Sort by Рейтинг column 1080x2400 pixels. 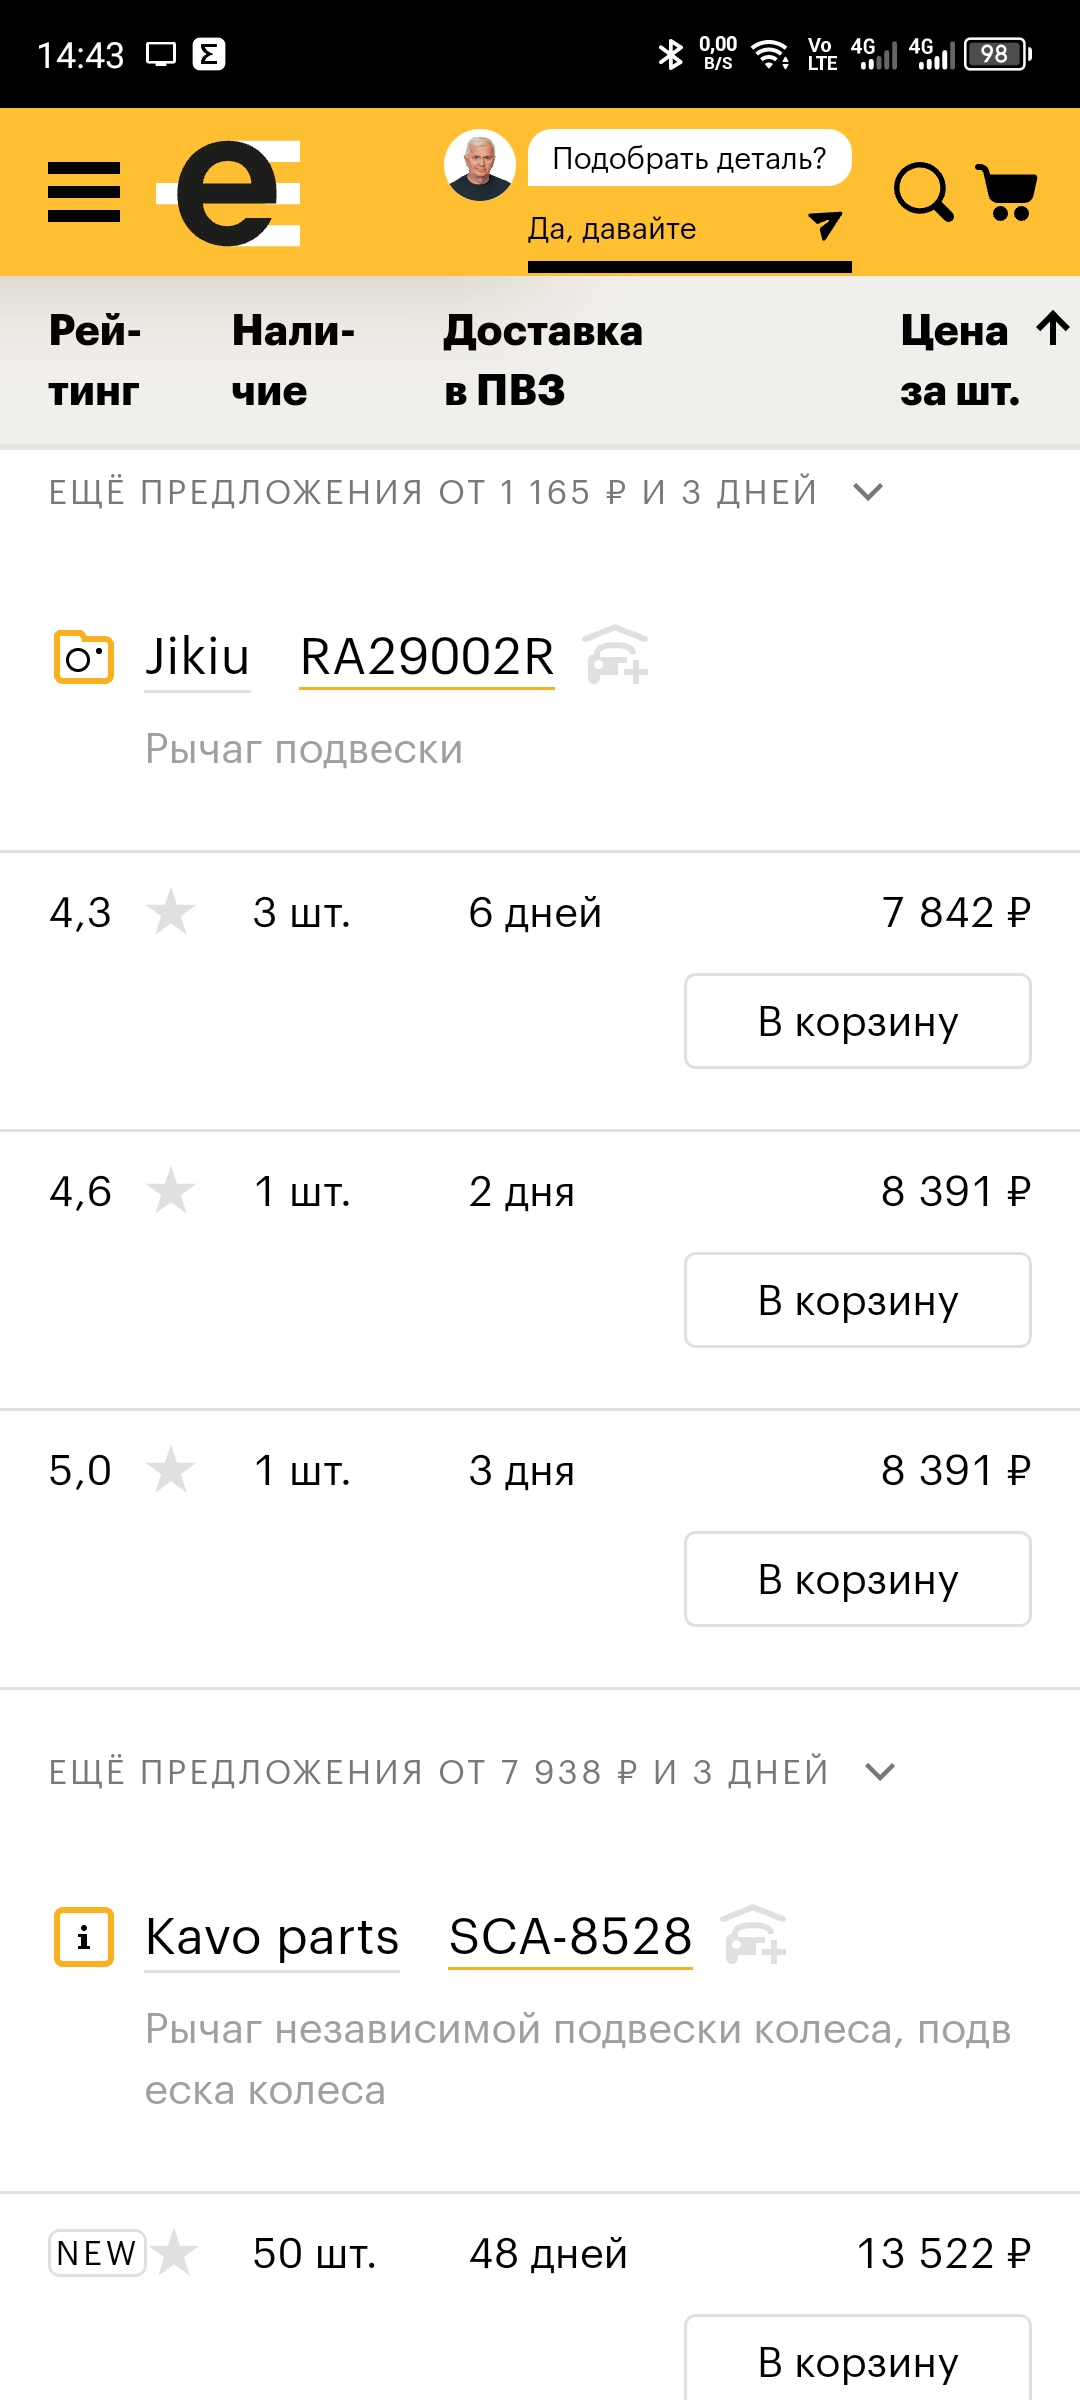pos(96,360)
